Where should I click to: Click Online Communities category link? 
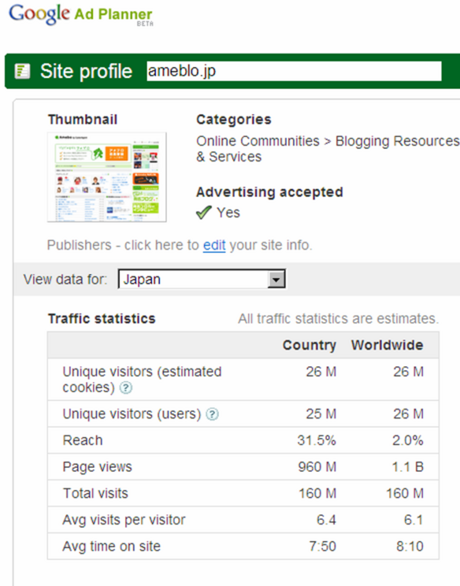[258, 141]
